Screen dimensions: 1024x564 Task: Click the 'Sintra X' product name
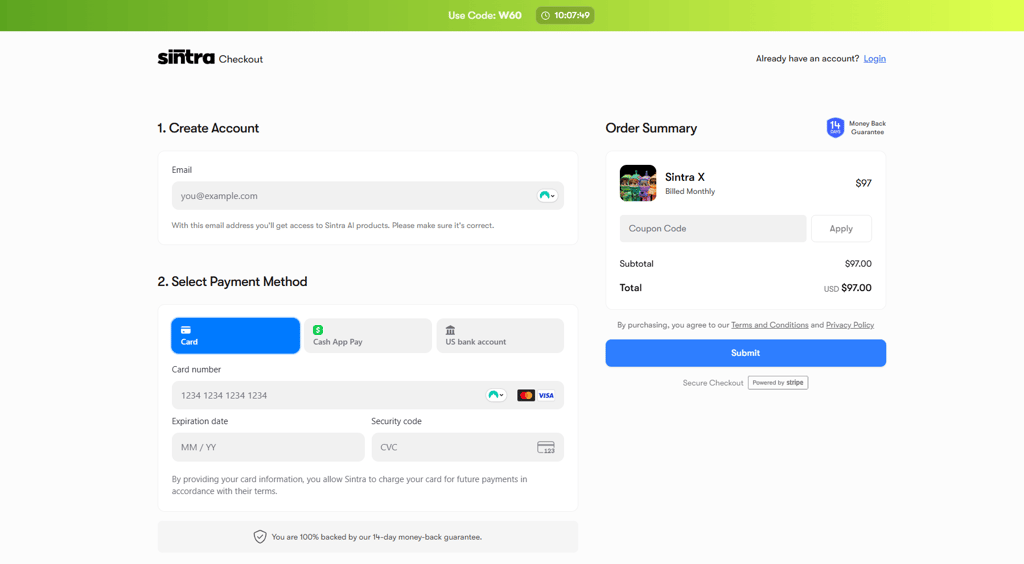click(x=684, y=177)
